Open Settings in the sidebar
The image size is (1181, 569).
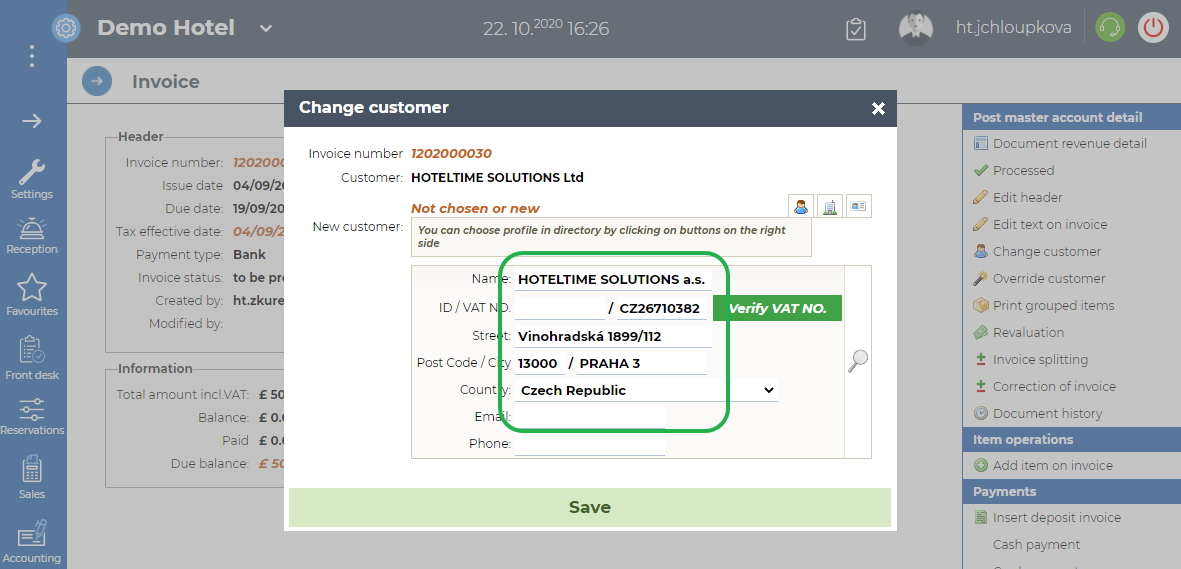(32, 179)
